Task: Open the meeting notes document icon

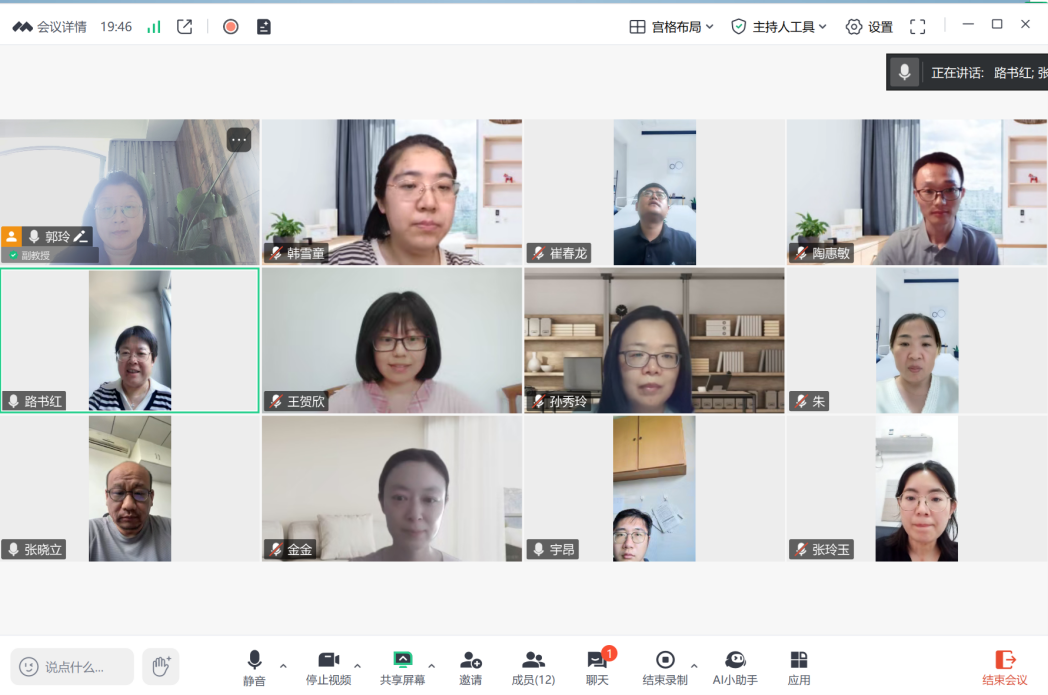Action: point(264,27)
